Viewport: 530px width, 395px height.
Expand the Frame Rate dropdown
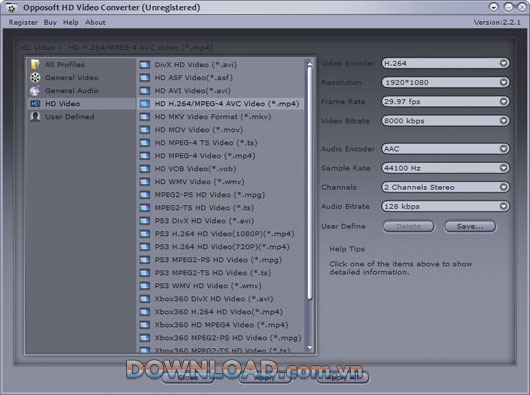tap(445, 101)
